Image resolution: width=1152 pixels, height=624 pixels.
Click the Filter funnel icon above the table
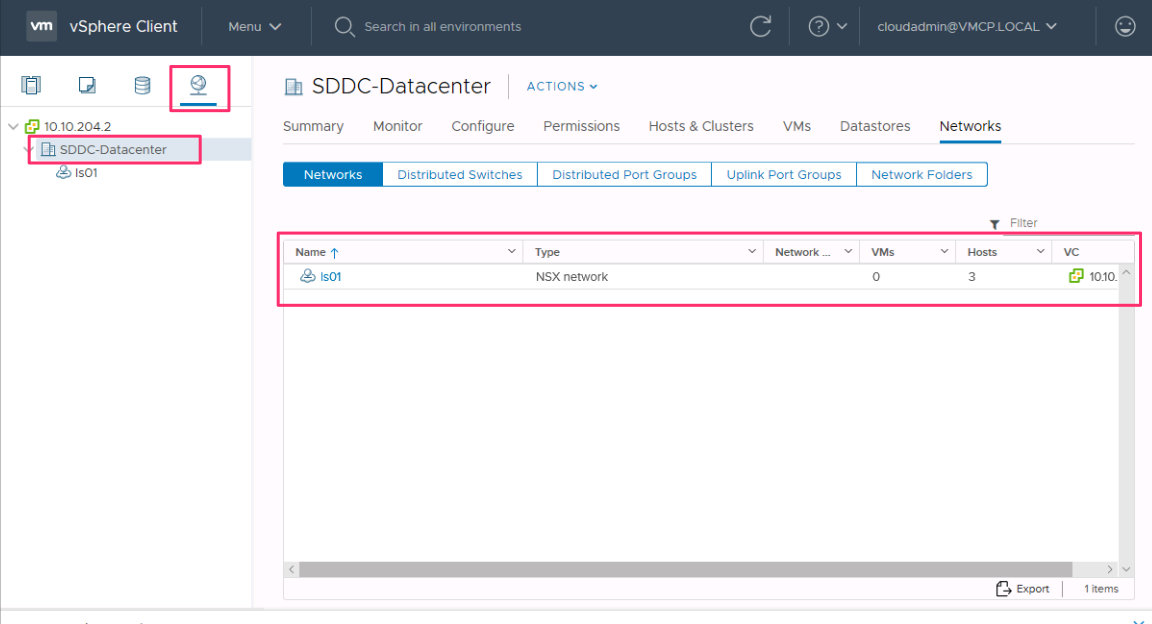tap(993, 223)
